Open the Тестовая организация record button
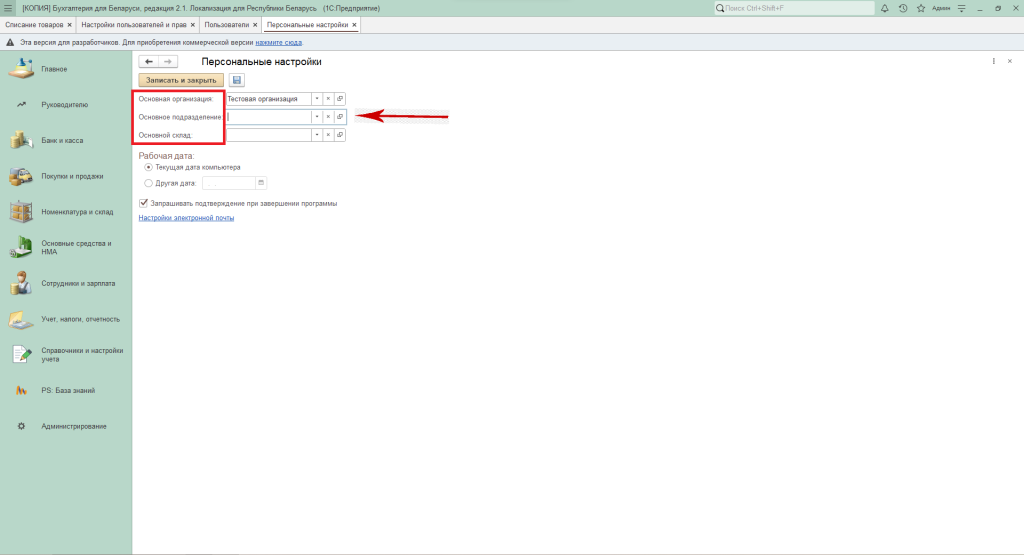The height and width of the screenshot is (555, 1024). (x=340, y=99)
